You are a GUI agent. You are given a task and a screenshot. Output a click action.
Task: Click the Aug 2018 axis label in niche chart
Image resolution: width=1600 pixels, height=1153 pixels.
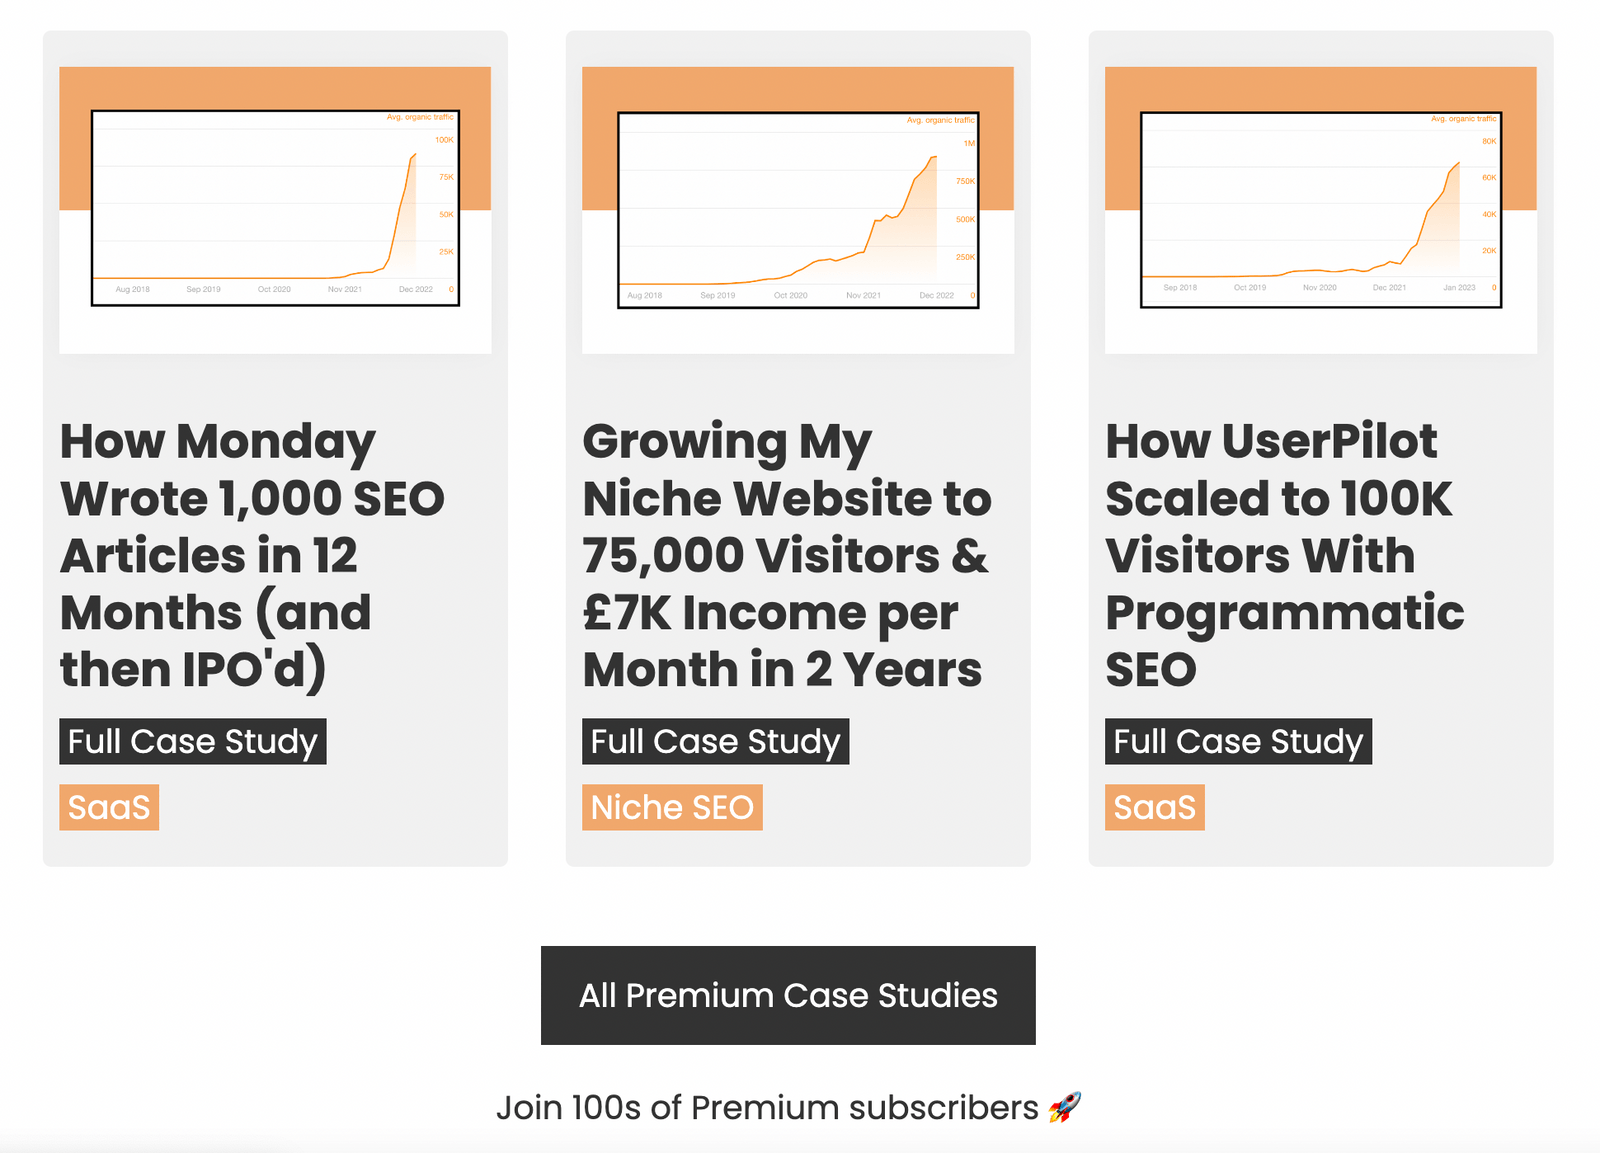click(645, 295)
